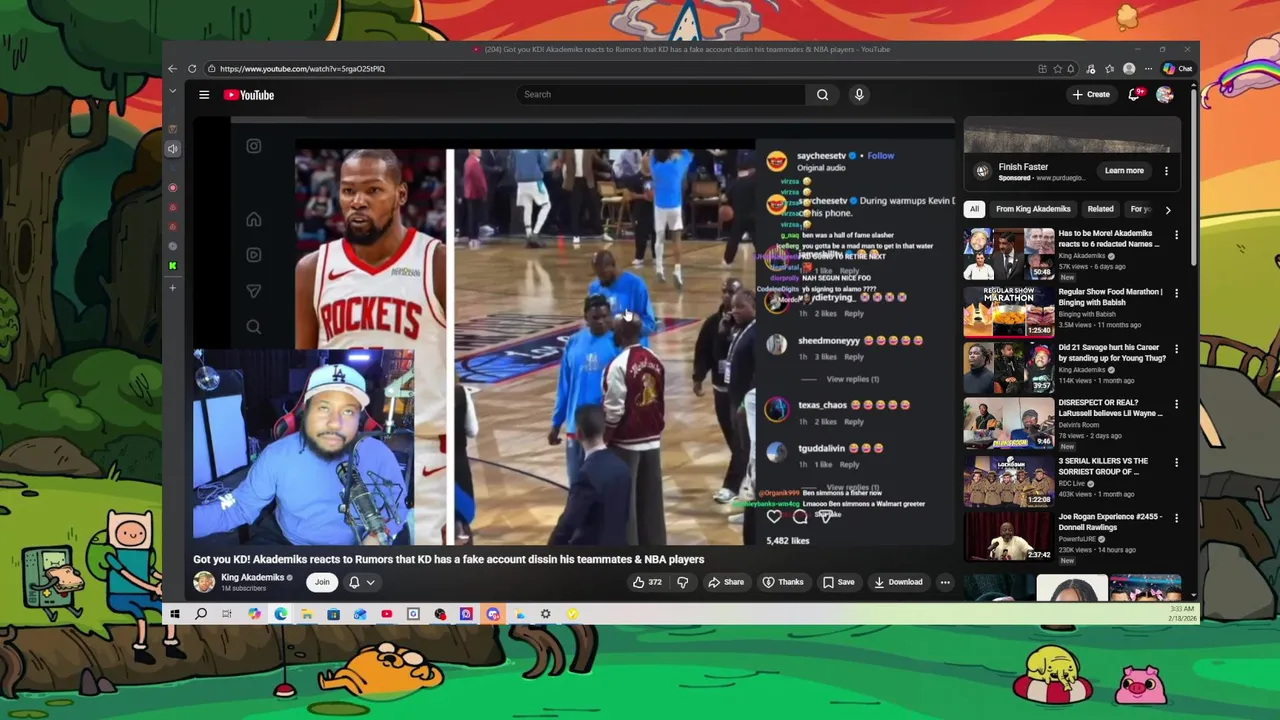Image resolution: width=1280 pixels, height=720 pixels.
Task: Click the King Akademiks channel avatar
Action: 204,582
